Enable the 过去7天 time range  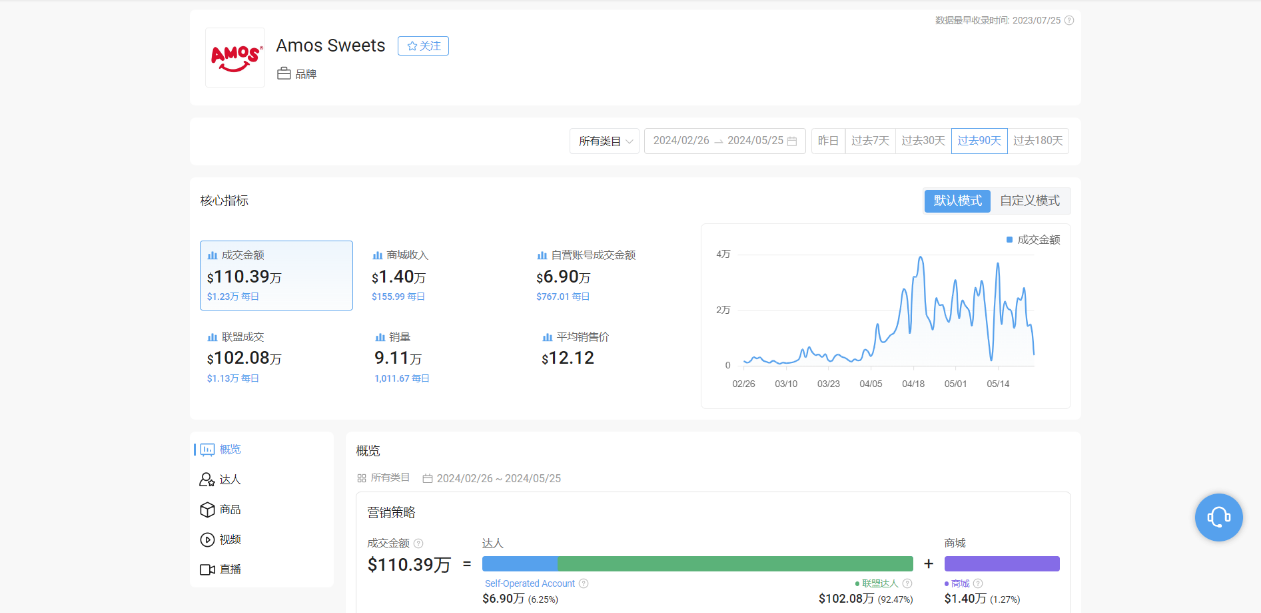click(x=868, y=140)
